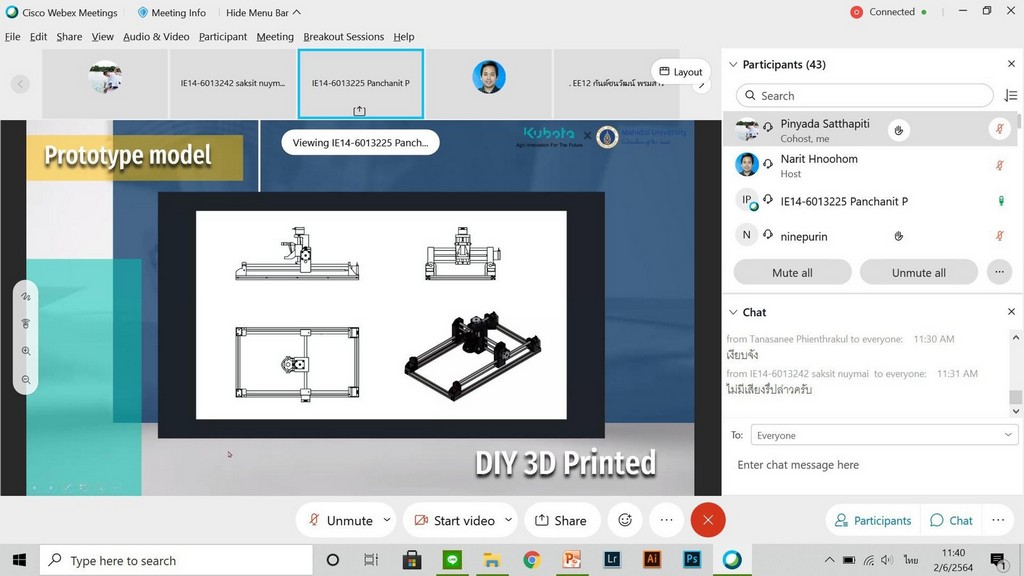
Task: Click the participant Search field
Action: pyautogui.click(x=865, y=96)
